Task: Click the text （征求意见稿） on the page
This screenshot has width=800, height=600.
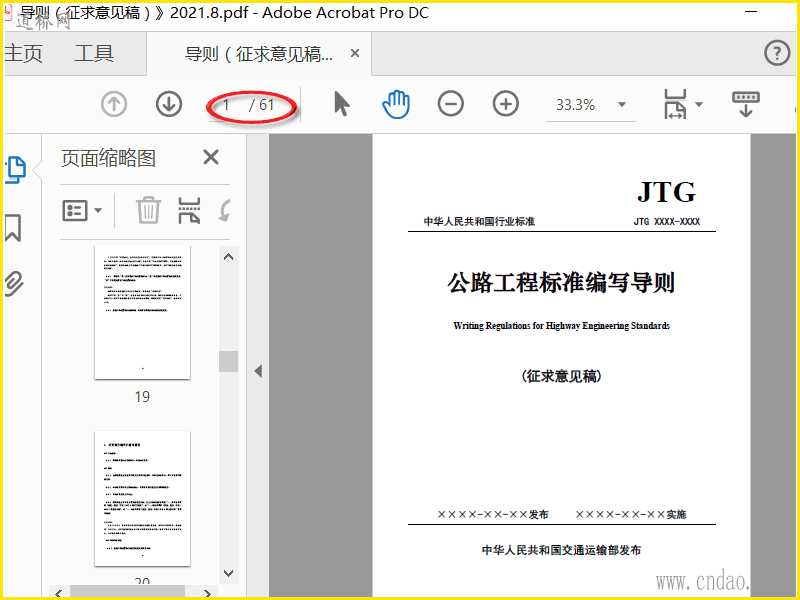Action: point(561,376)
